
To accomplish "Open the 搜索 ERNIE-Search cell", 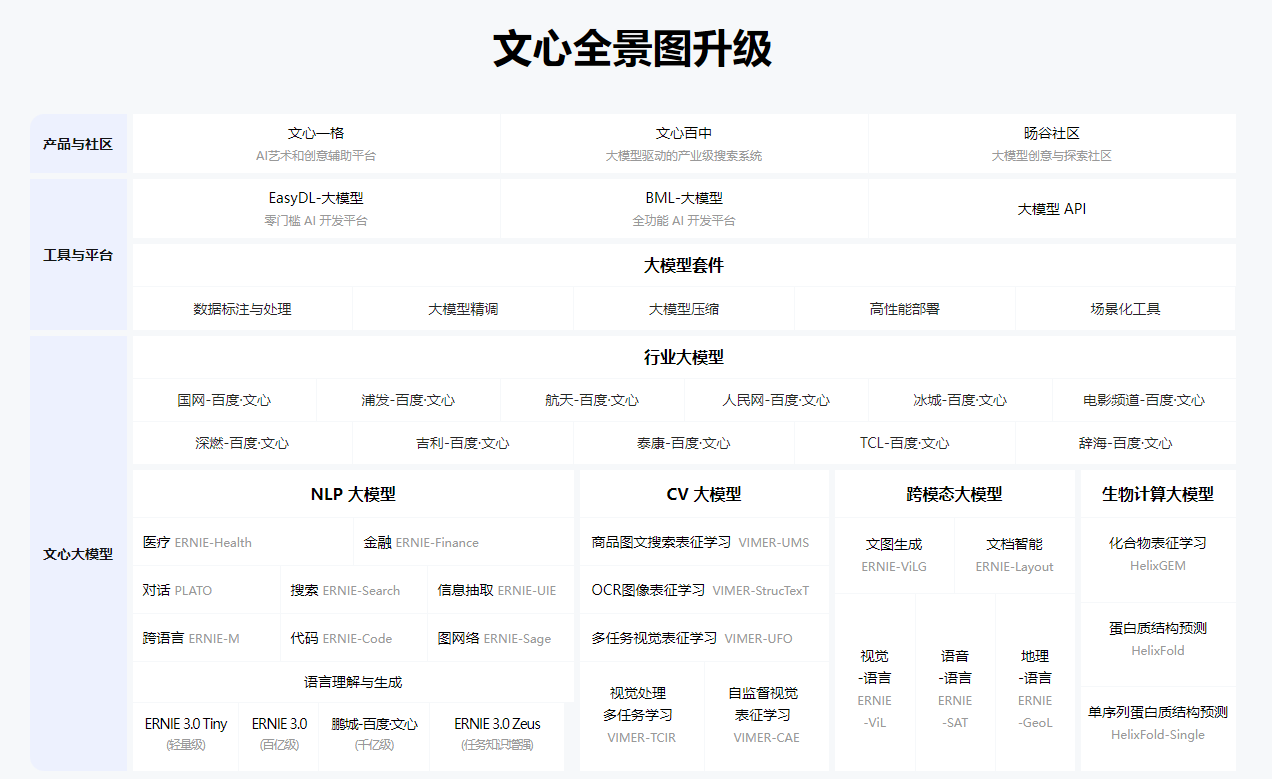I will tap(354, 590).
